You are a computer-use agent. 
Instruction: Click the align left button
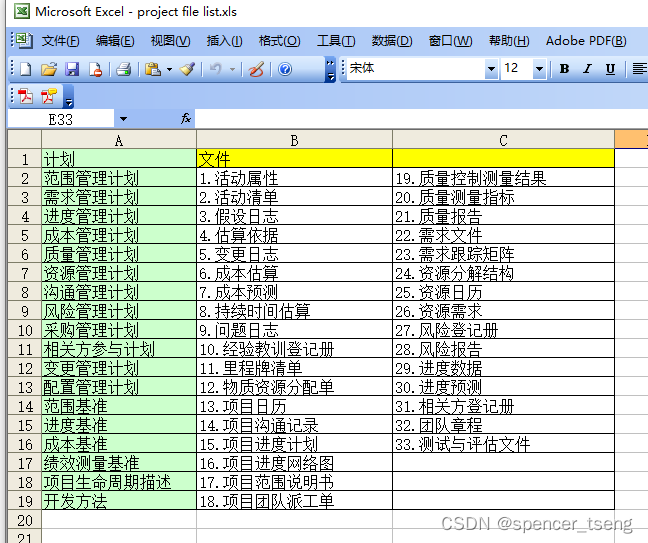tap(639, 69)
